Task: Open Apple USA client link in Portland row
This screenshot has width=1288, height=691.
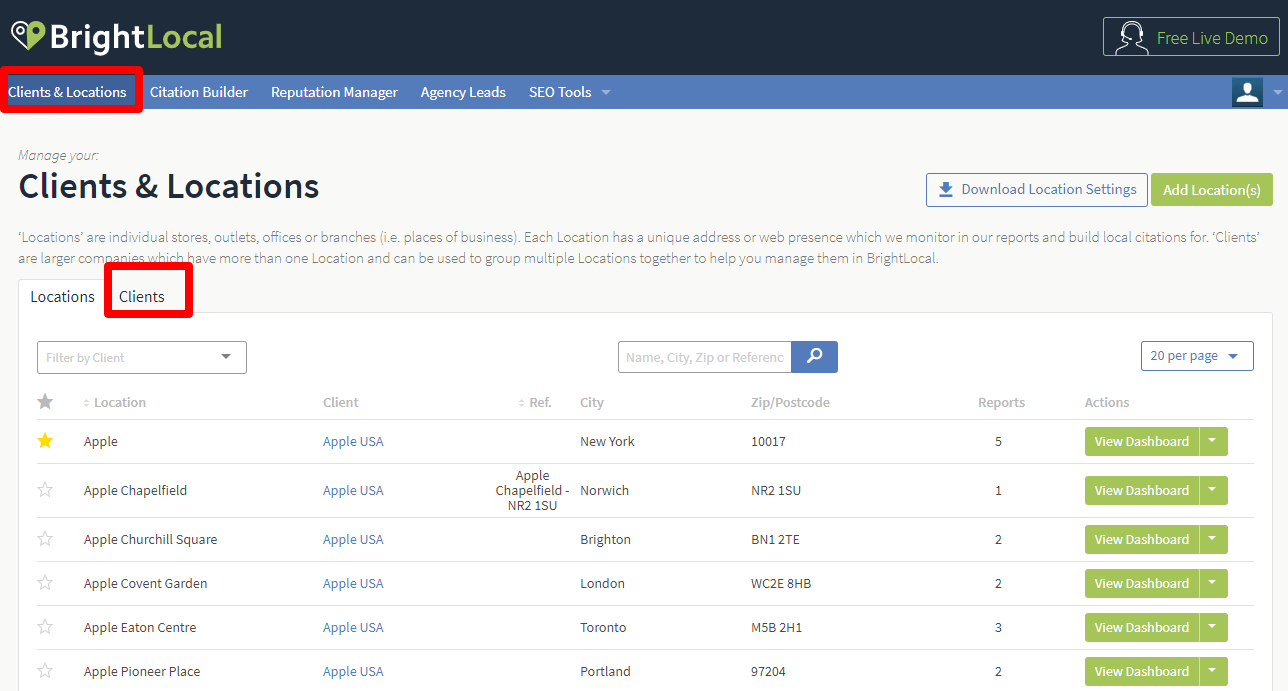Action: (x=353, y=671)
